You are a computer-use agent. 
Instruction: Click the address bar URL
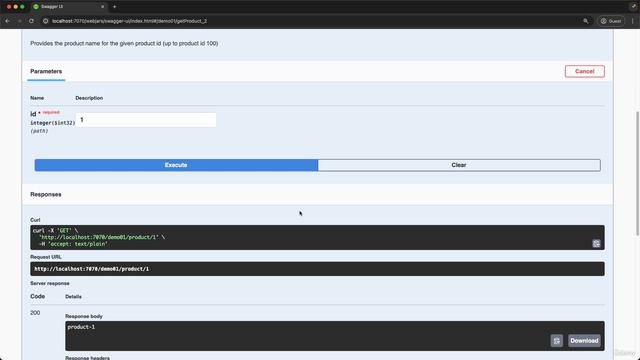(129, 21)
